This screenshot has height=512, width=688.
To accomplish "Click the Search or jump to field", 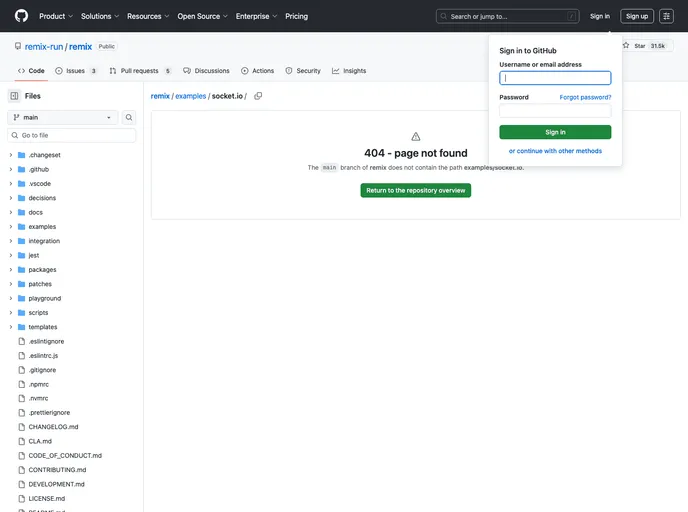I will tap(507, 16).
